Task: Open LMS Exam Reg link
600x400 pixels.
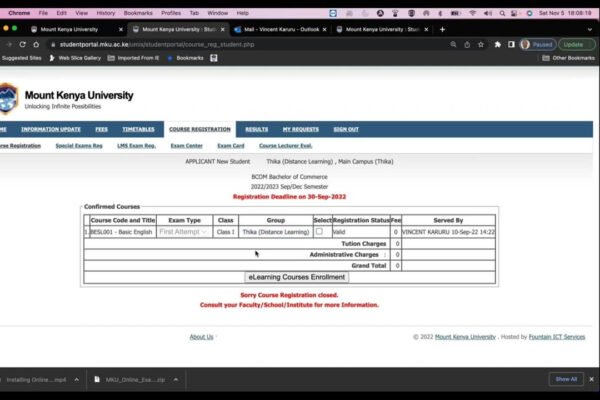Action: coord(136,146)
